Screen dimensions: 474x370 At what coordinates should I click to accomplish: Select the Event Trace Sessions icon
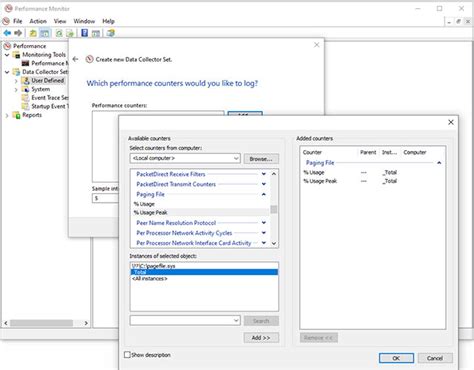tap(25, 98)
